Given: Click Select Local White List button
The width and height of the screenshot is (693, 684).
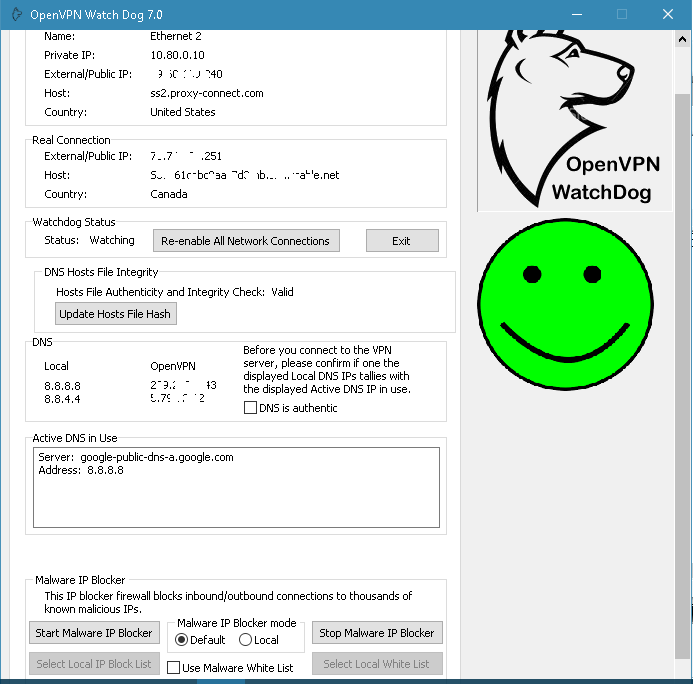Looking at the screenshot, I should coord(377,664).
